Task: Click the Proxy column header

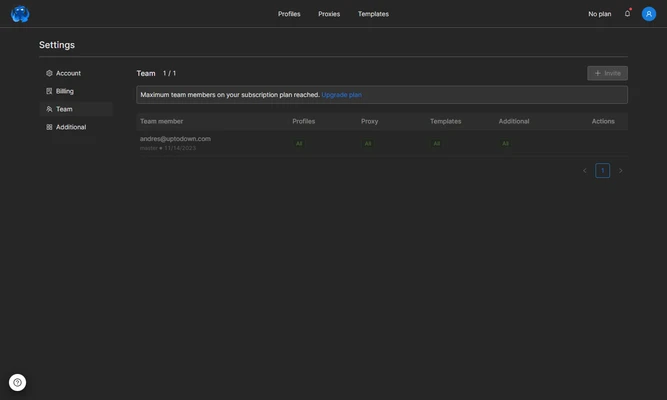Action: pos(370,121)
